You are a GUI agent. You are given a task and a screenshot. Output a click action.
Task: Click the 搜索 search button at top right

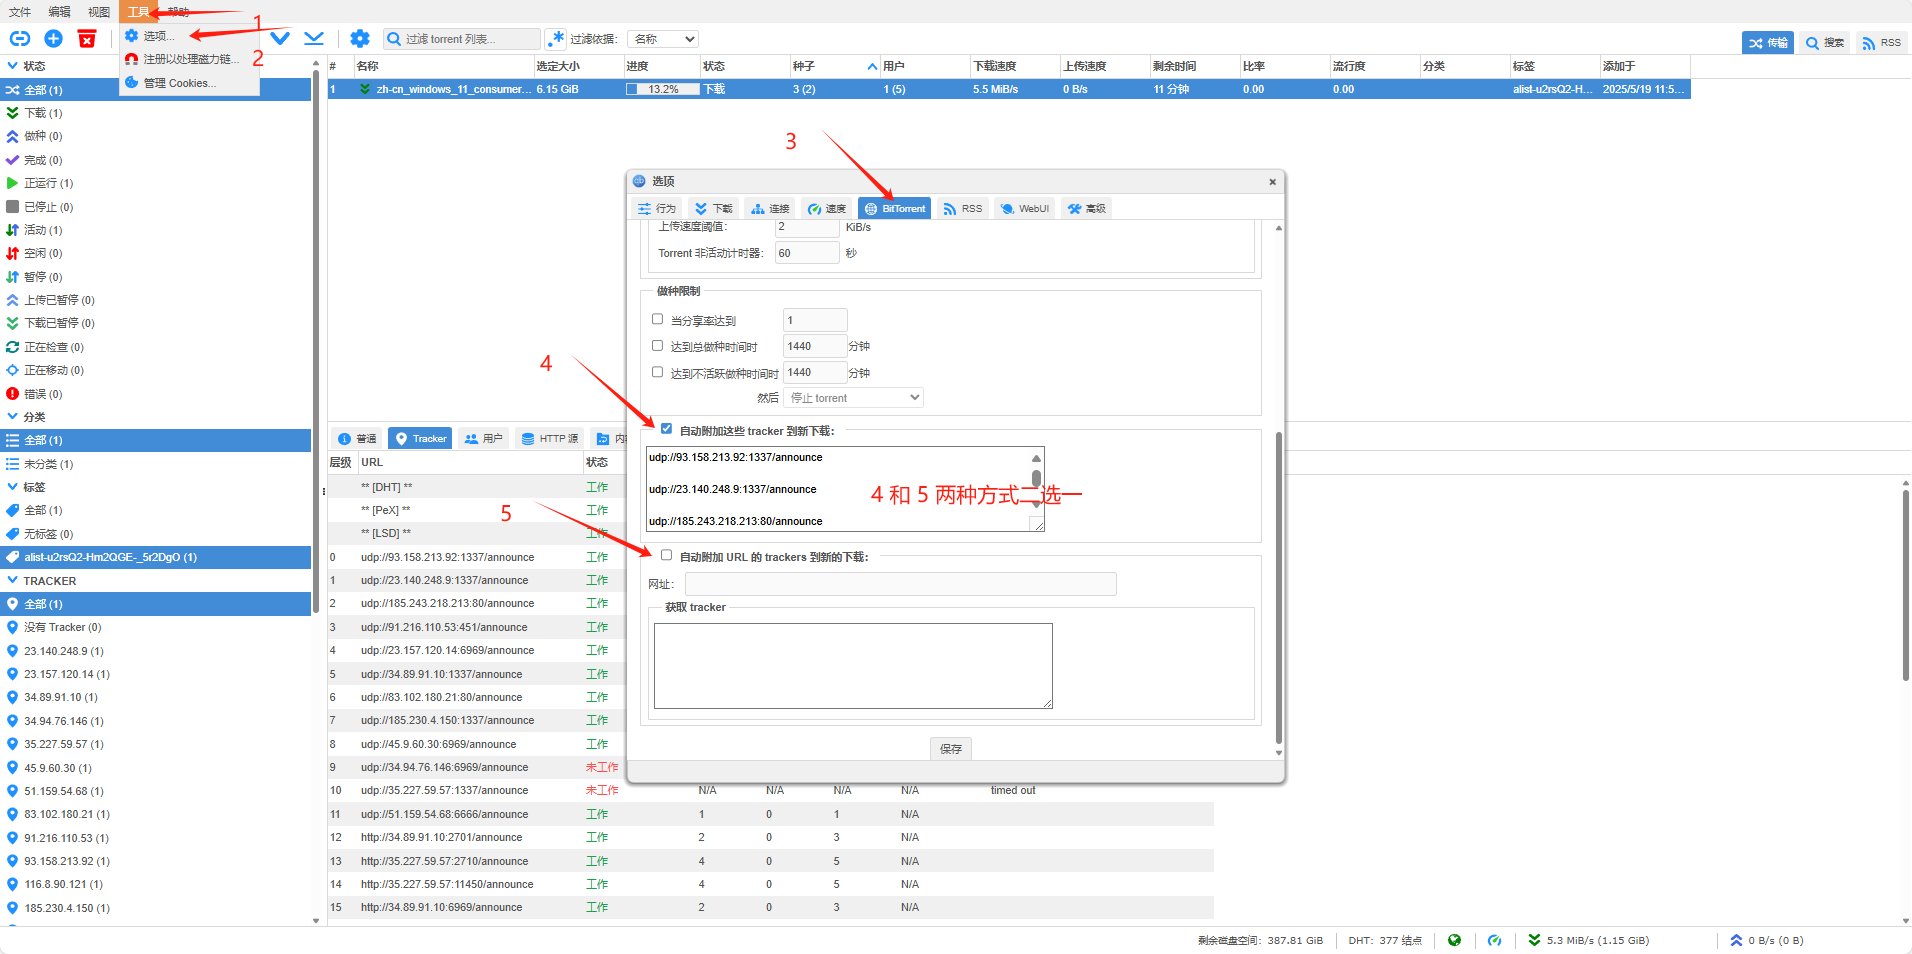point(1825,43)
